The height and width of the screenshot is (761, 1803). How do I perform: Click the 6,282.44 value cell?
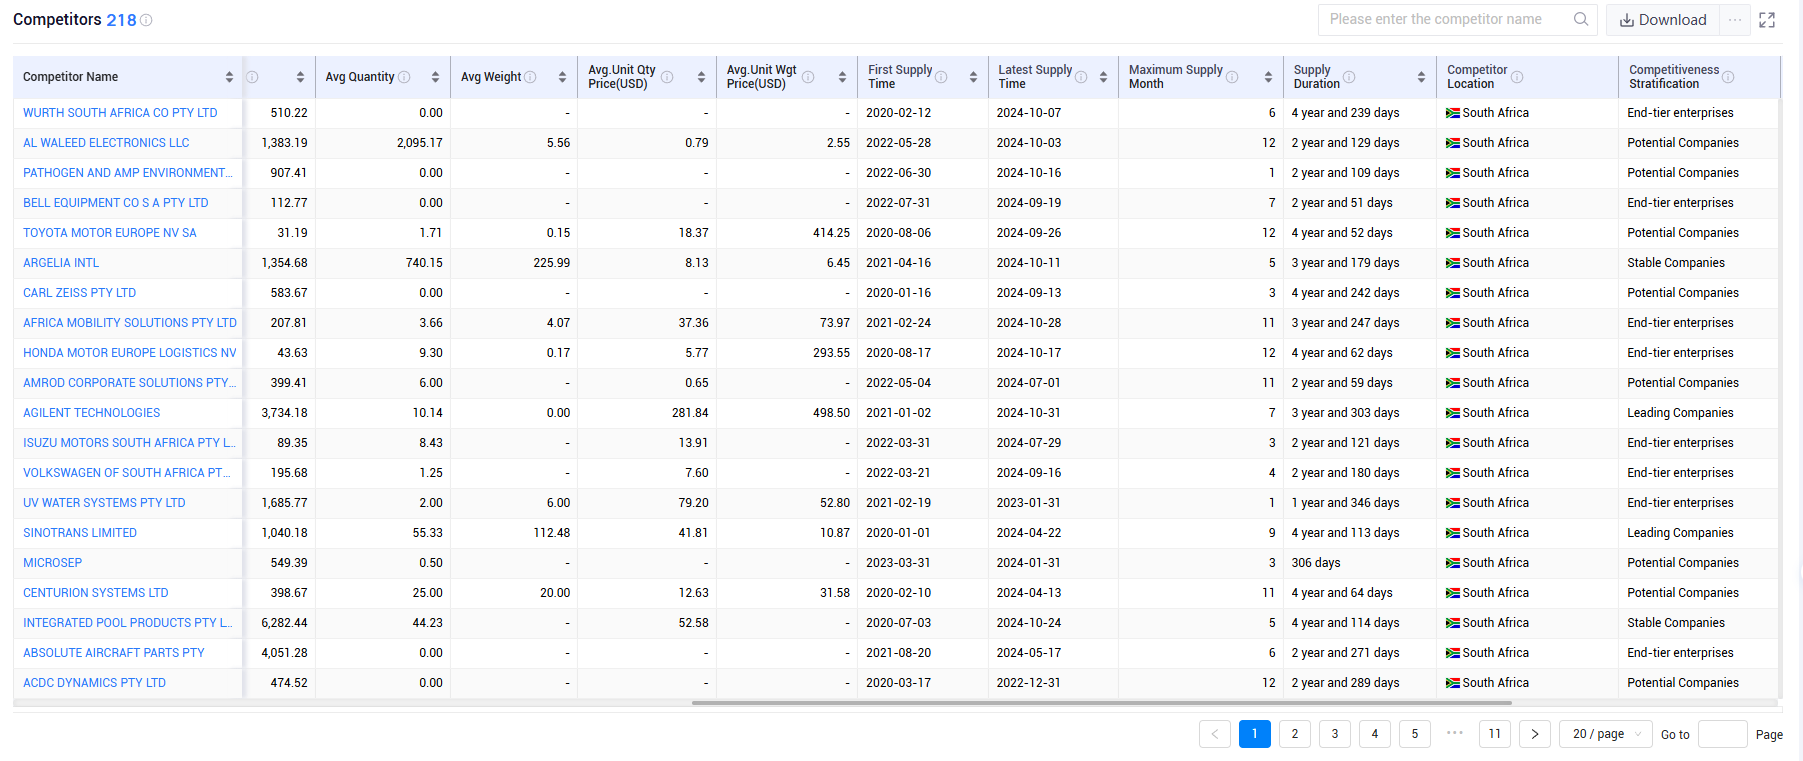pos(284,623)
